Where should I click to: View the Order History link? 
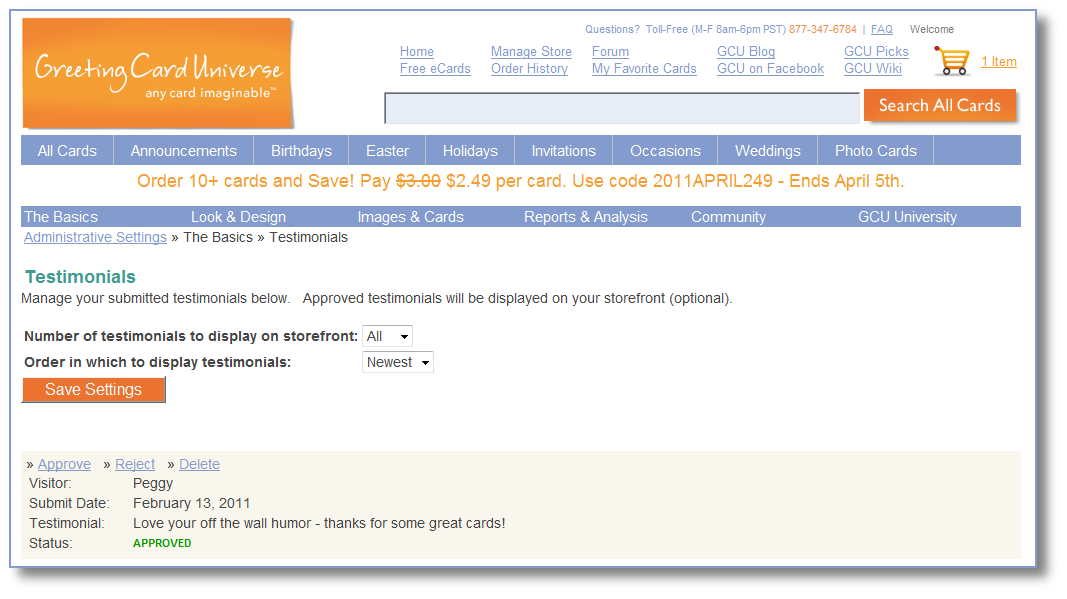point(529,69)
